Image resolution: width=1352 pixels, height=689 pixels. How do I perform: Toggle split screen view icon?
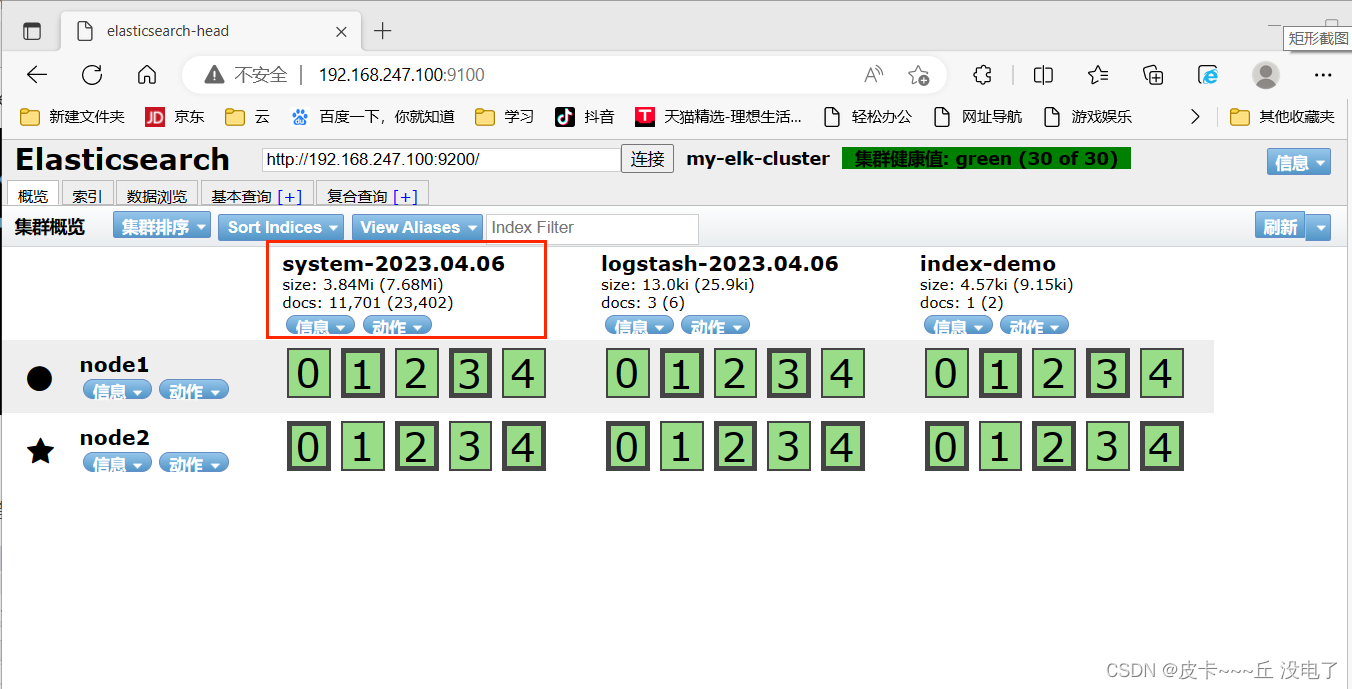pos(1043,75)
